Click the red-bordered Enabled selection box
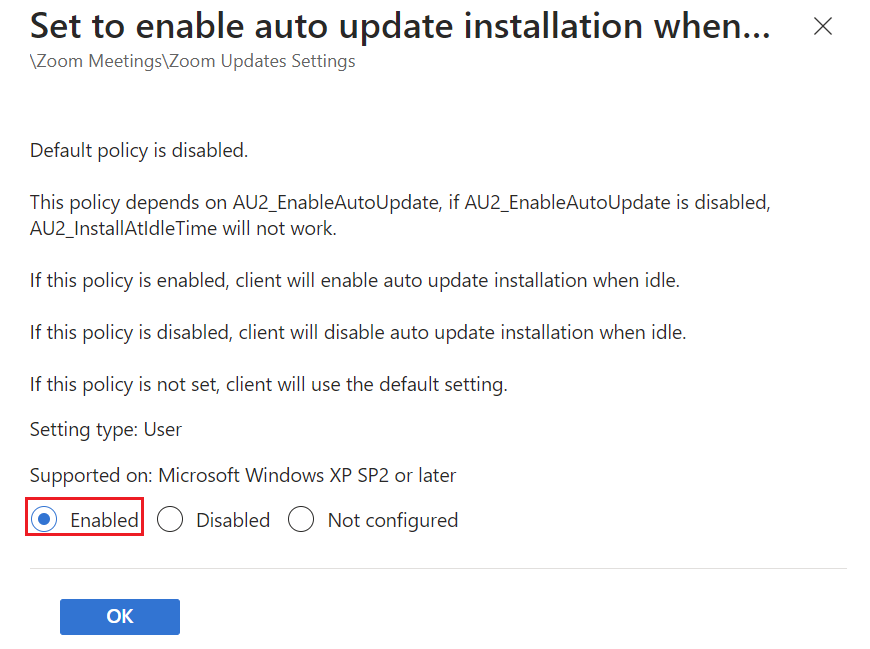870x649 pixels. (x=84, y=519)
